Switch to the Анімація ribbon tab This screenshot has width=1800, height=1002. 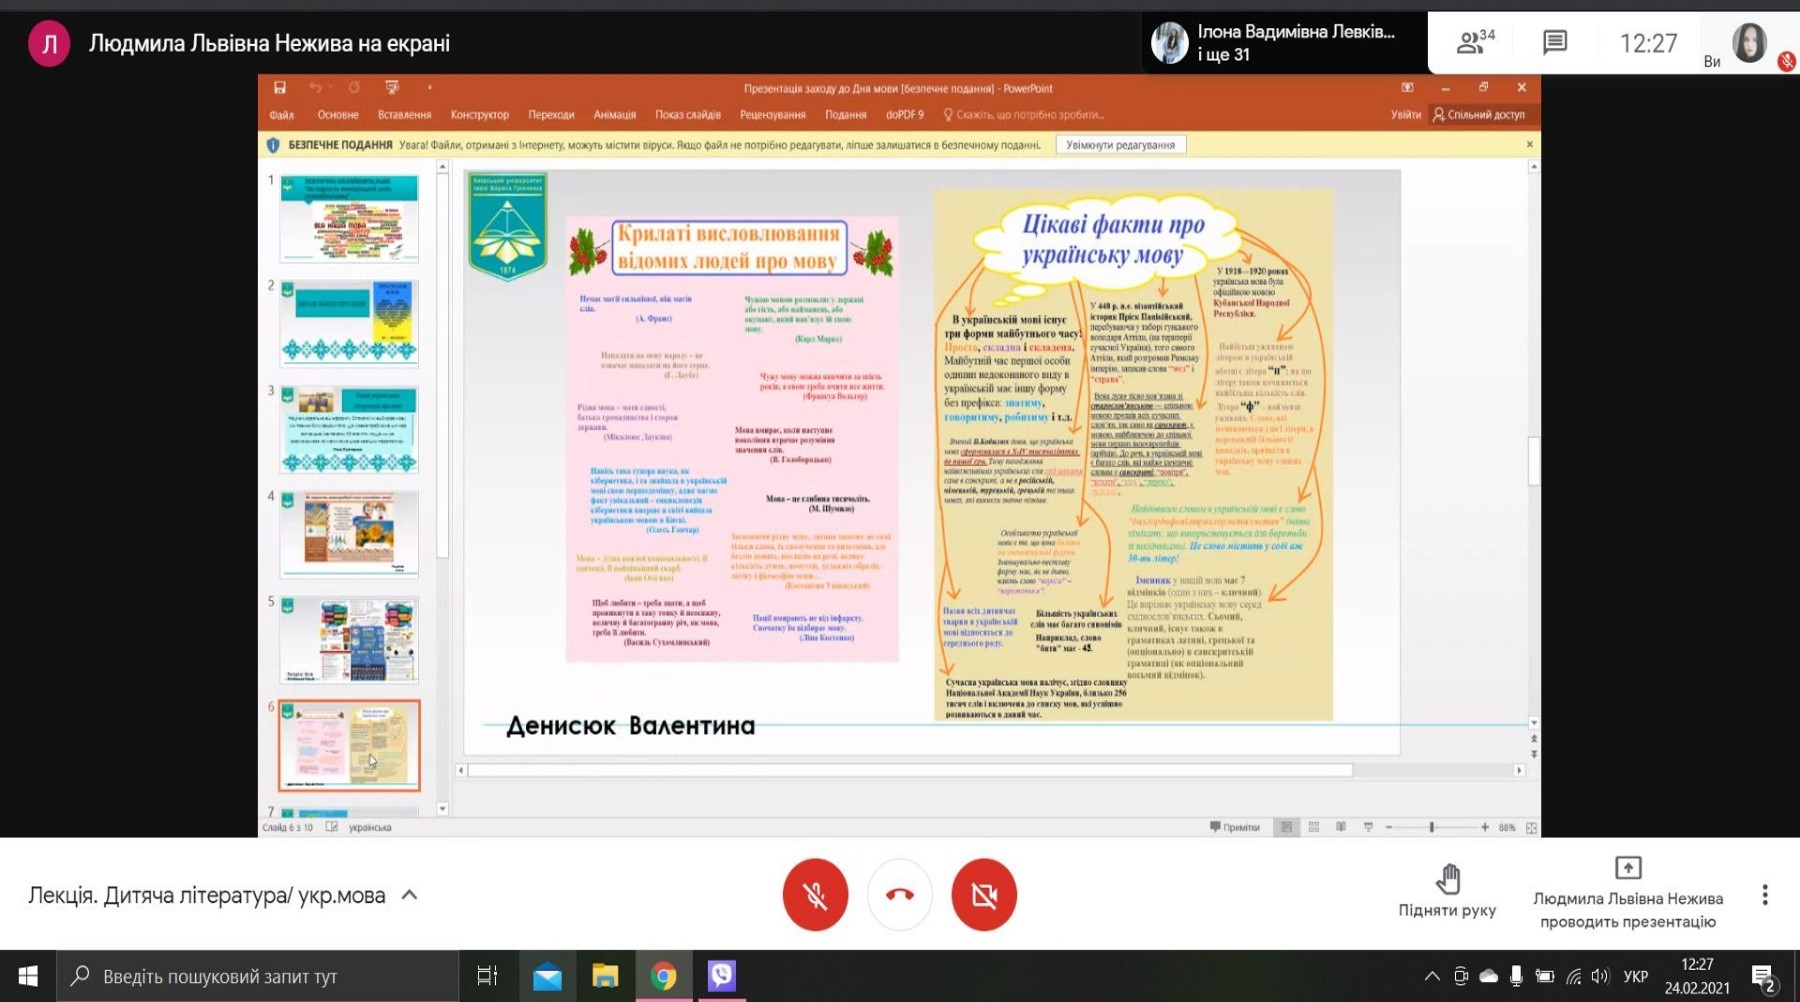[614, 115]
